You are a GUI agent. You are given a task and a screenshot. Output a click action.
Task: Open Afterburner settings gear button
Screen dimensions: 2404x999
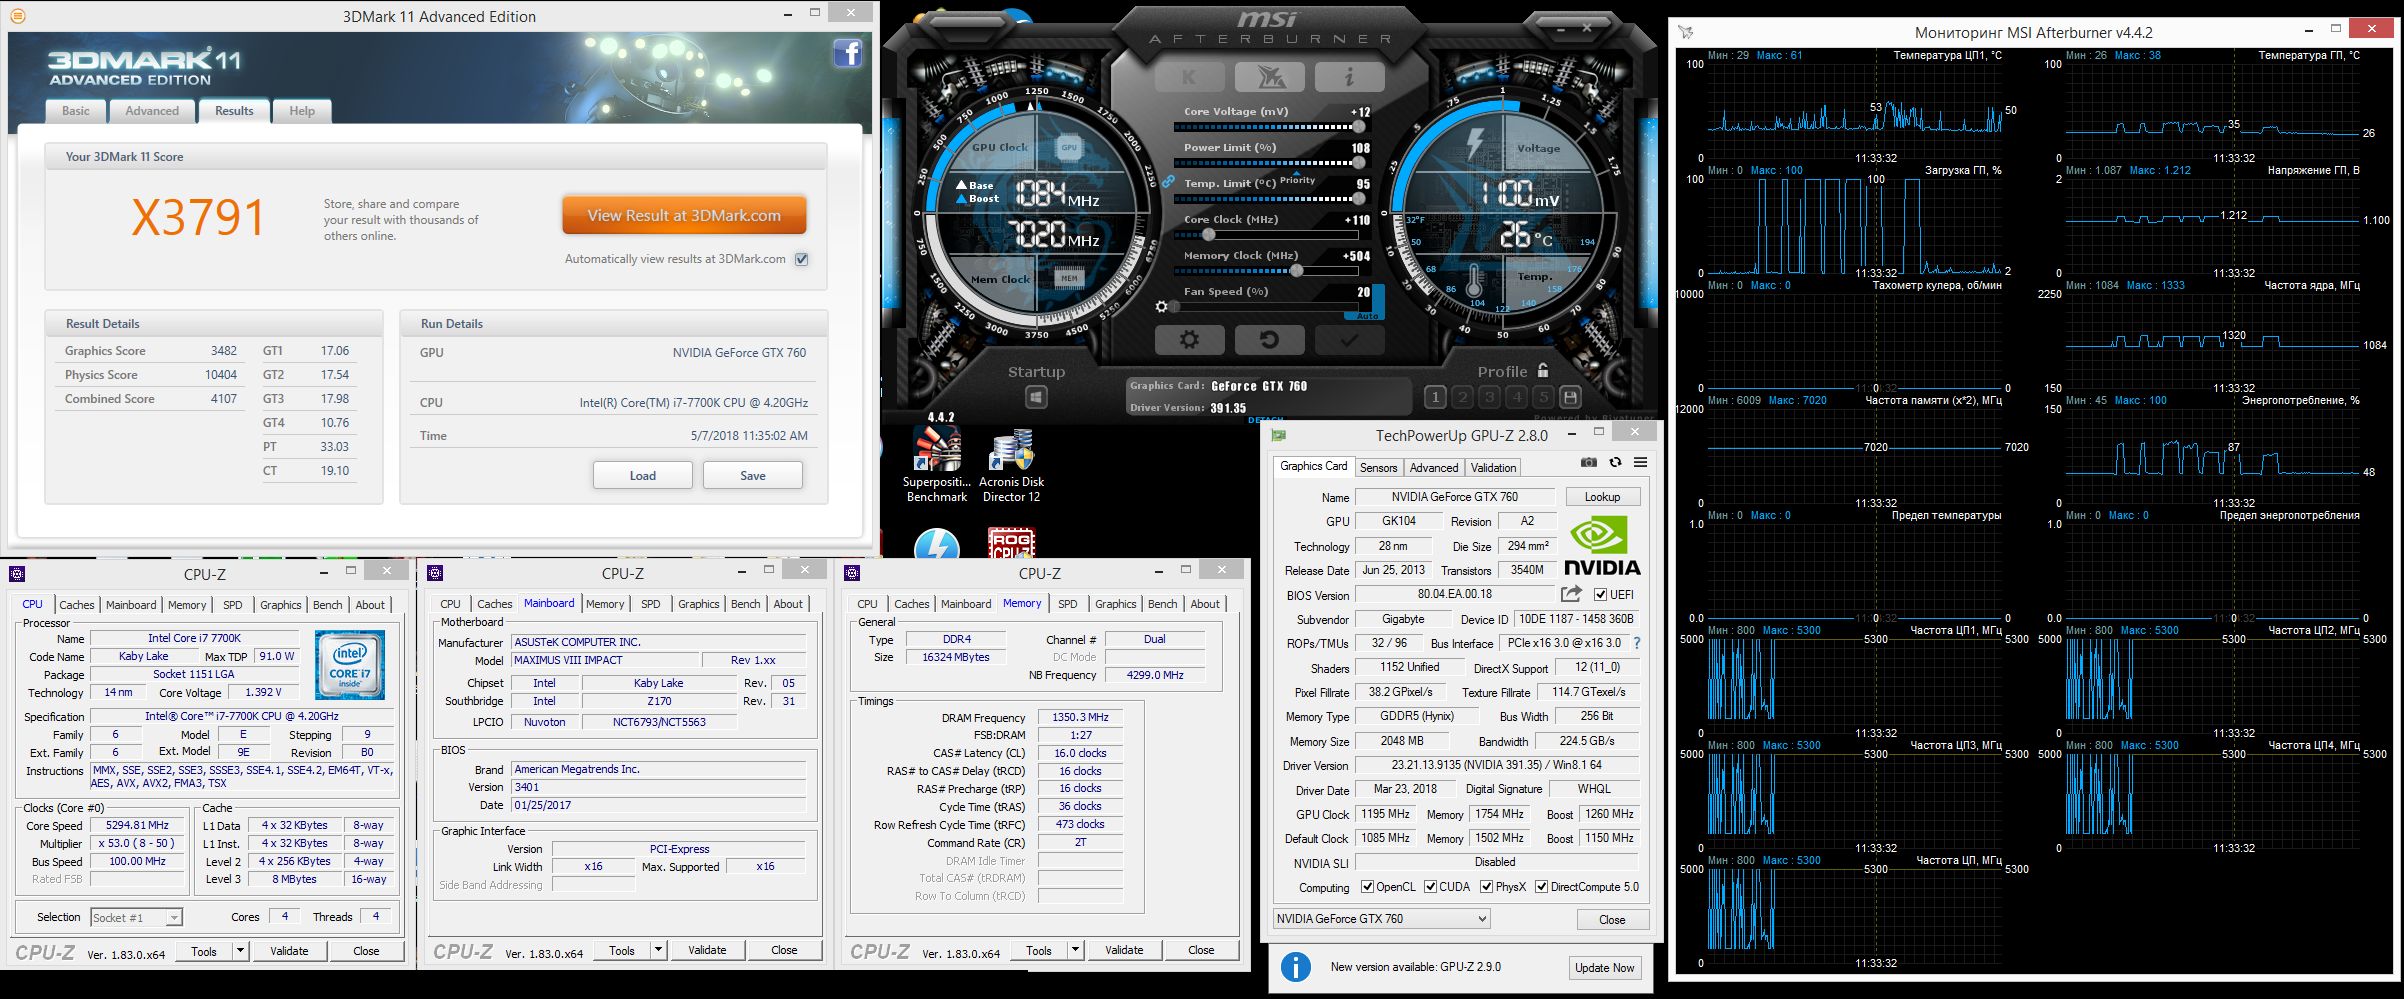pos(1189,340)
